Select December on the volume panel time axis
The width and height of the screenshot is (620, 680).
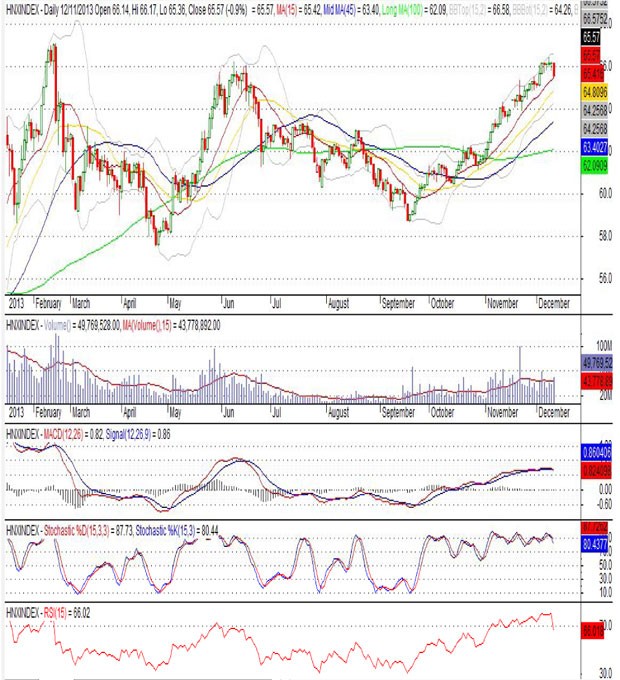(x=554, y=411)
